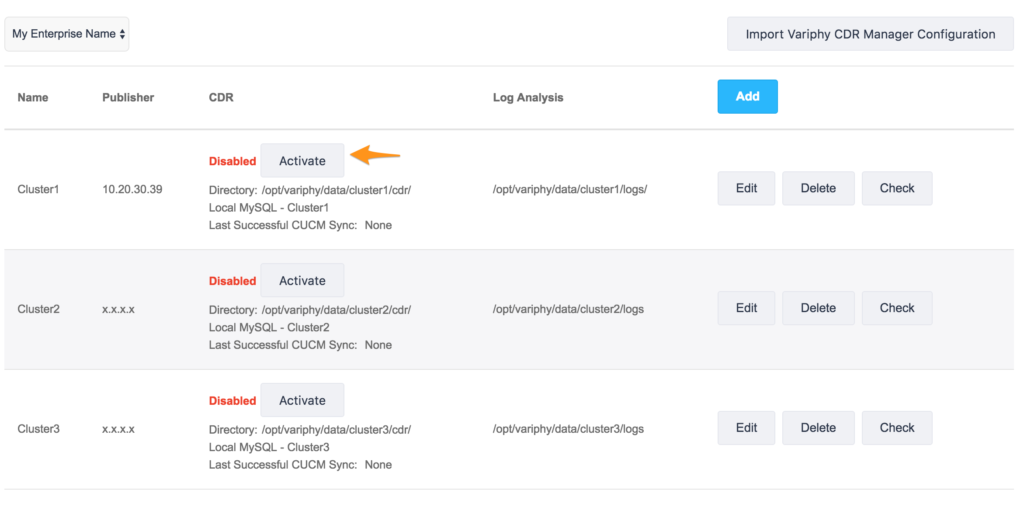The image size is (1024, 518).
Task: Click the Name column header
Action: [33, 97]
